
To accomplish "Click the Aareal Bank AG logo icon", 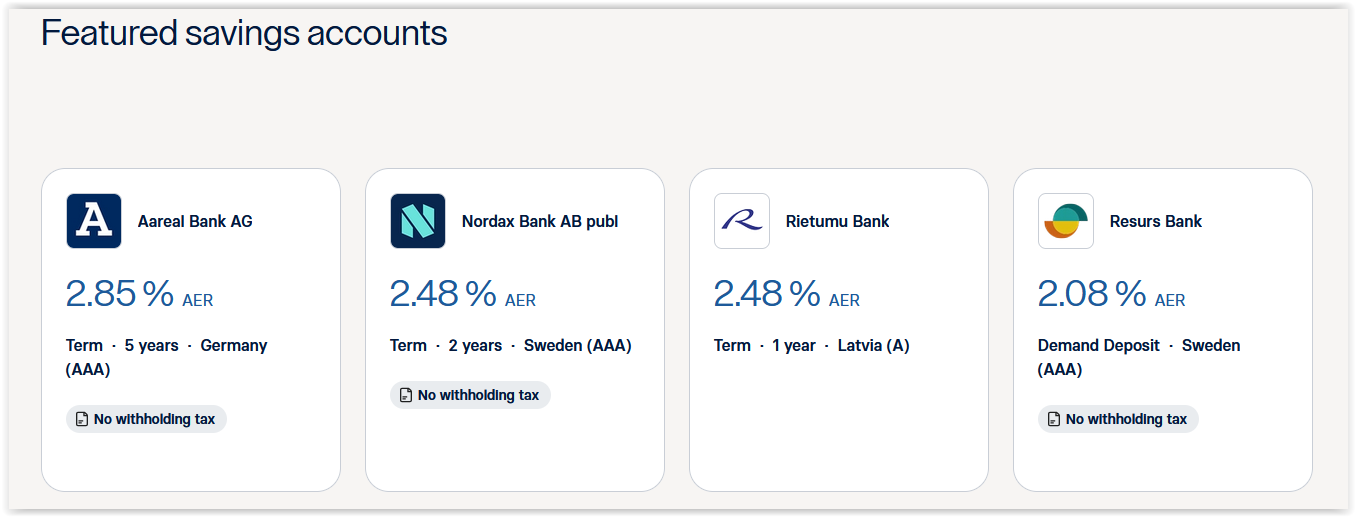I will coord(94,221).
